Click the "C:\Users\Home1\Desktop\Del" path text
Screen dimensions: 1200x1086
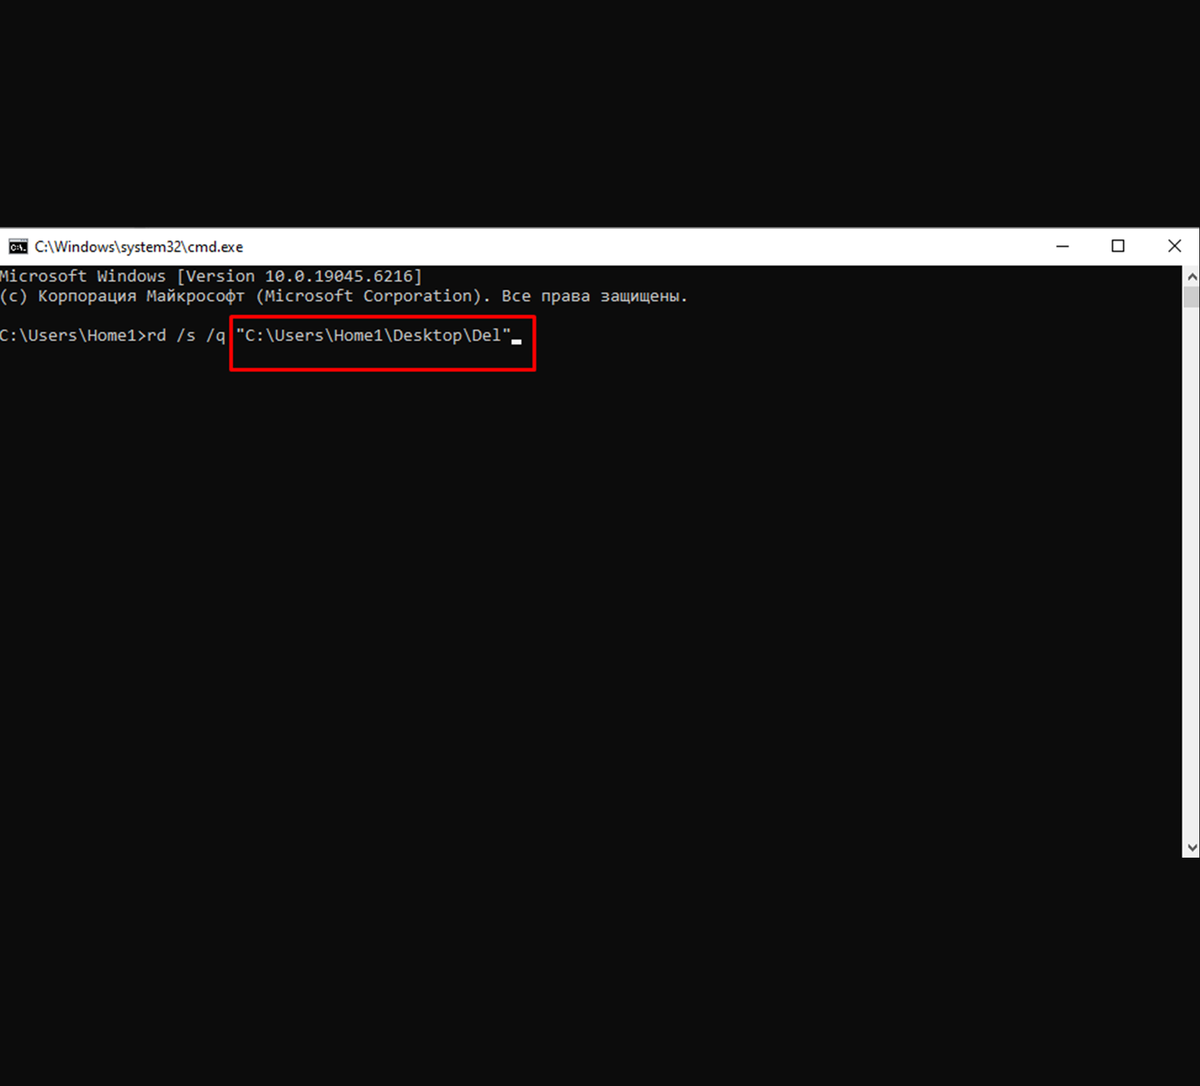click(373, 335)
